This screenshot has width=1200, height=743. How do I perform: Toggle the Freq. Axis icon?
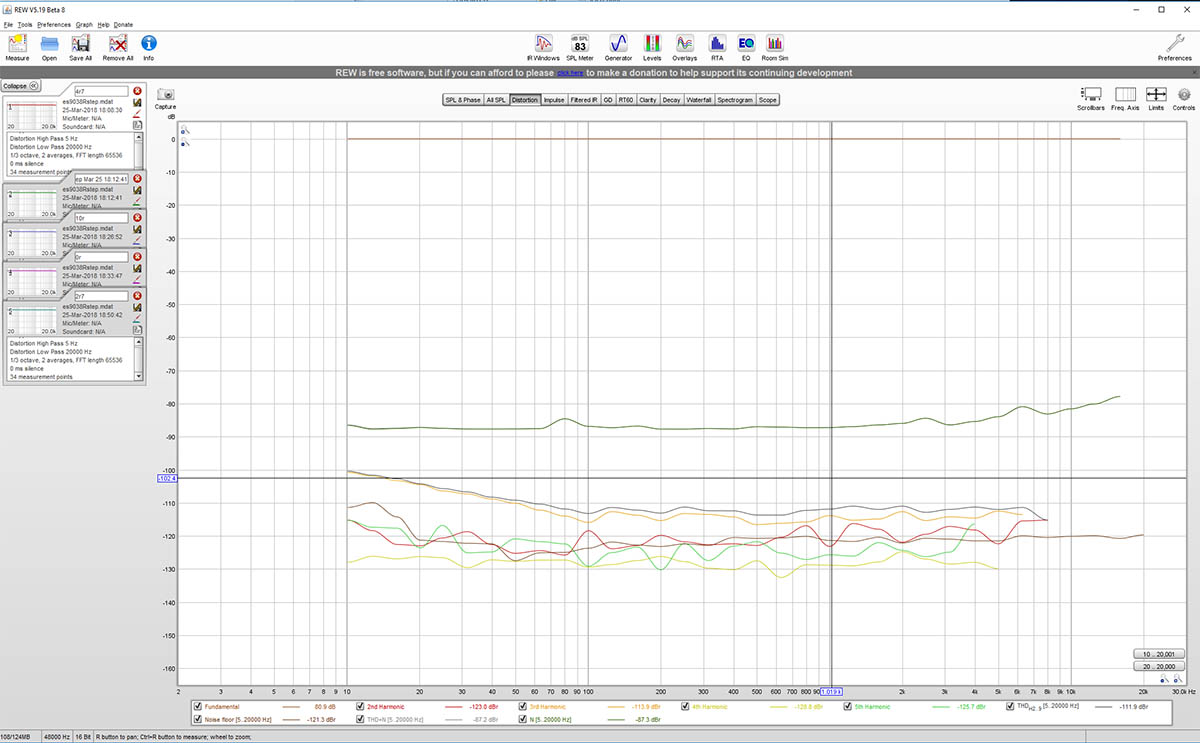(x=1124, y=95)
